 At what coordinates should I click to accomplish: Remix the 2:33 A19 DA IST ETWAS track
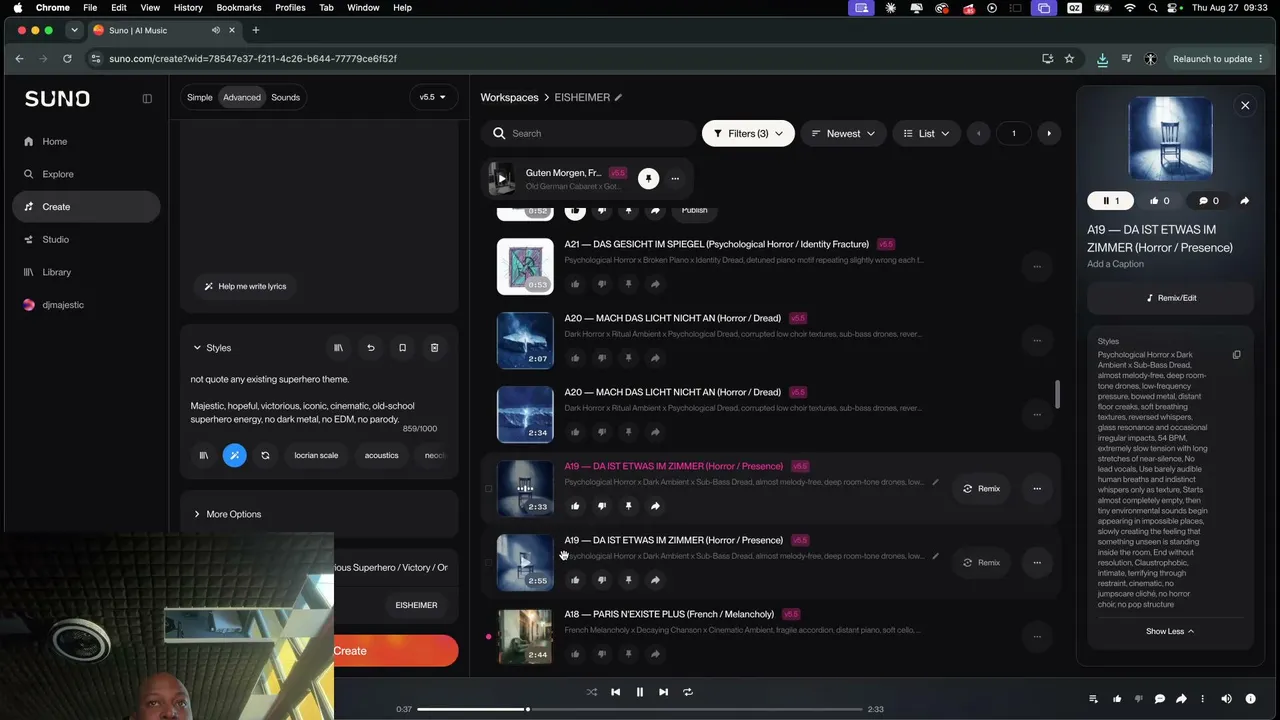click(981, 489)
